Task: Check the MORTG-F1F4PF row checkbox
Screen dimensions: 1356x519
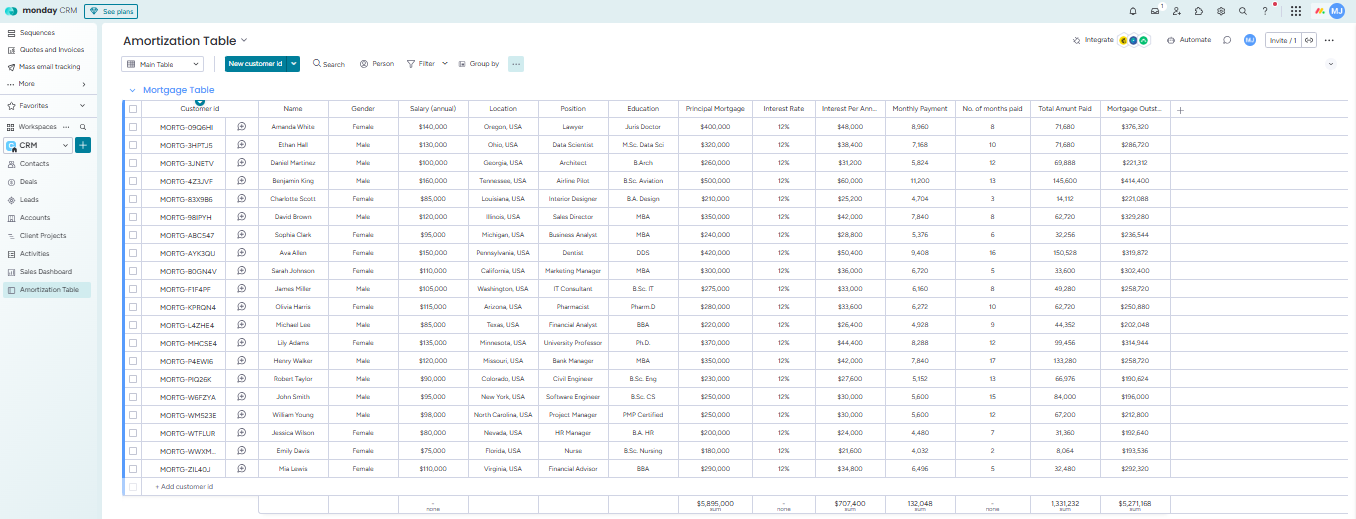Action: (x=133, y=289)
